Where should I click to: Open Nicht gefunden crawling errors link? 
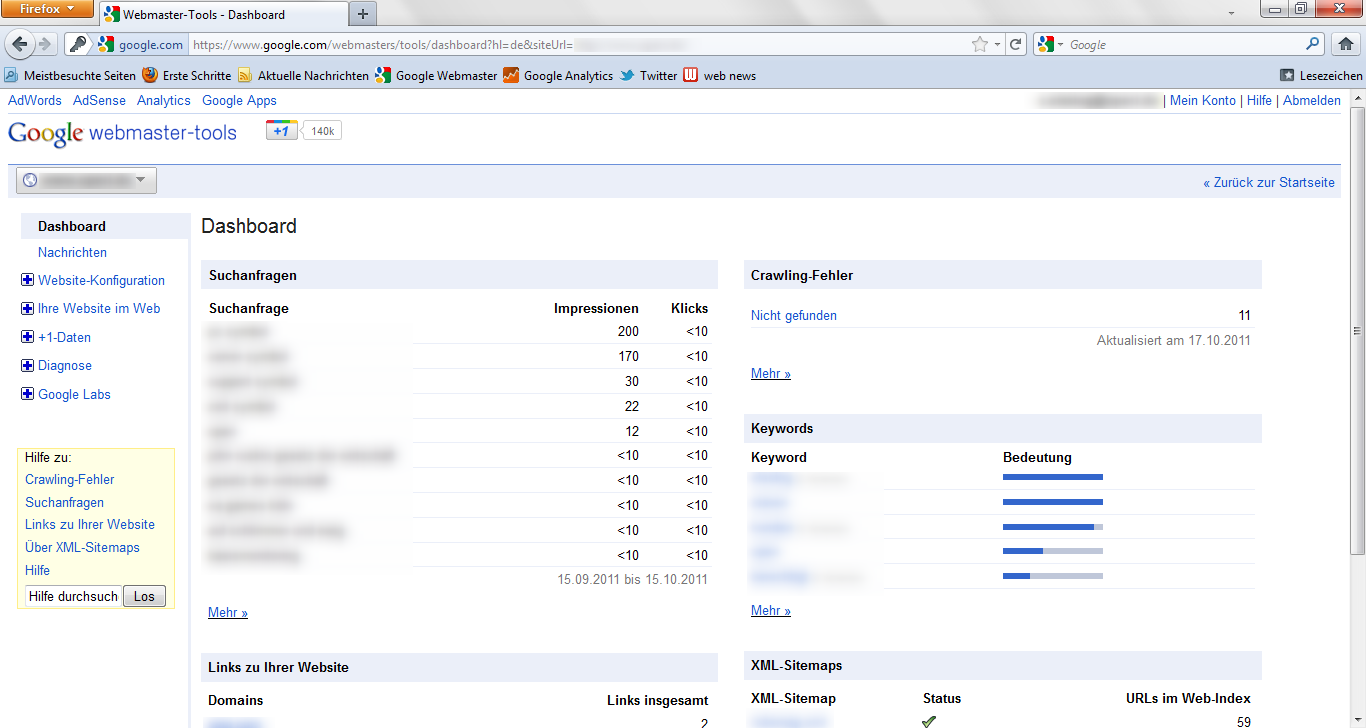[x=793, y=316]
